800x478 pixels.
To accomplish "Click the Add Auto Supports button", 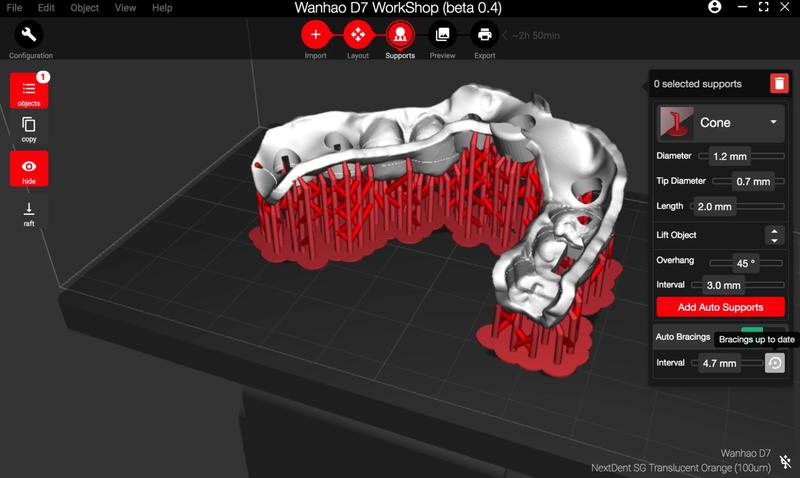I will [x=720, y=307].
